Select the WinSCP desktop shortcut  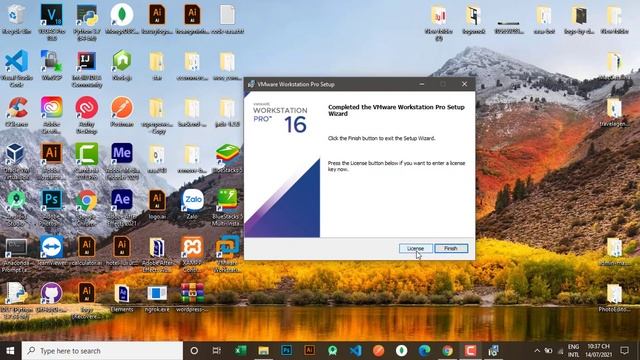pyautogui.click(x=51, y=65)
